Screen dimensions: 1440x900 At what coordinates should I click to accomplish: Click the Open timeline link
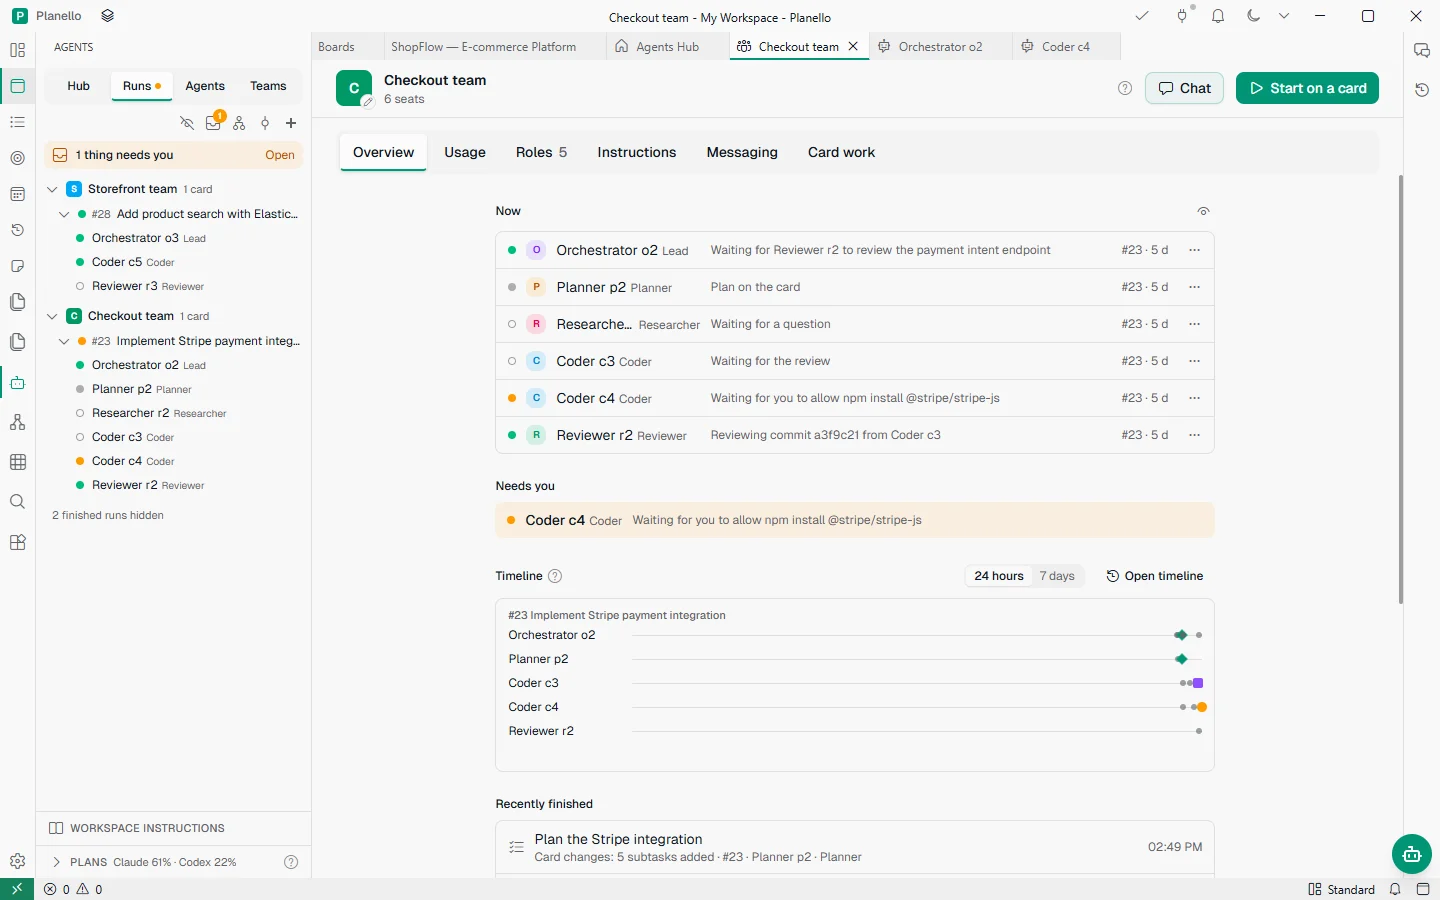(1154, 576)
